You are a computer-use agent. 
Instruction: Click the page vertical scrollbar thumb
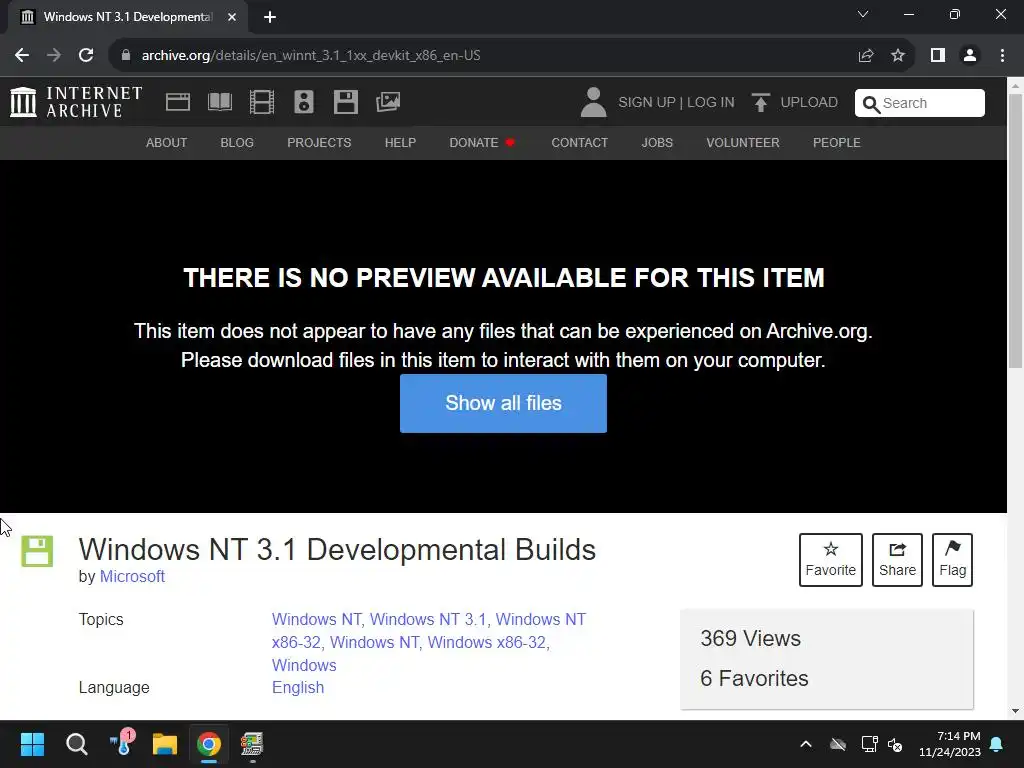point(1016,231)
